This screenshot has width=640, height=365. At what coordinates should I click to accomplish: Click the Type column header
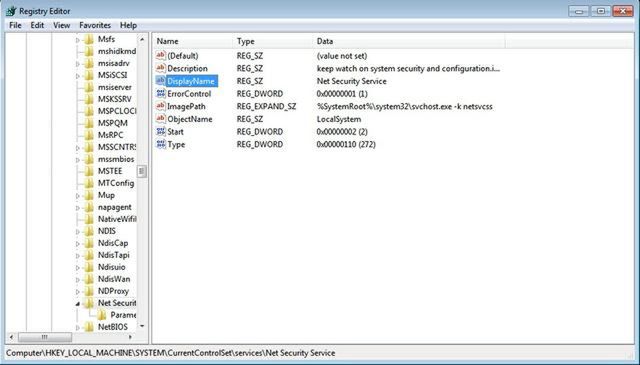272,41
